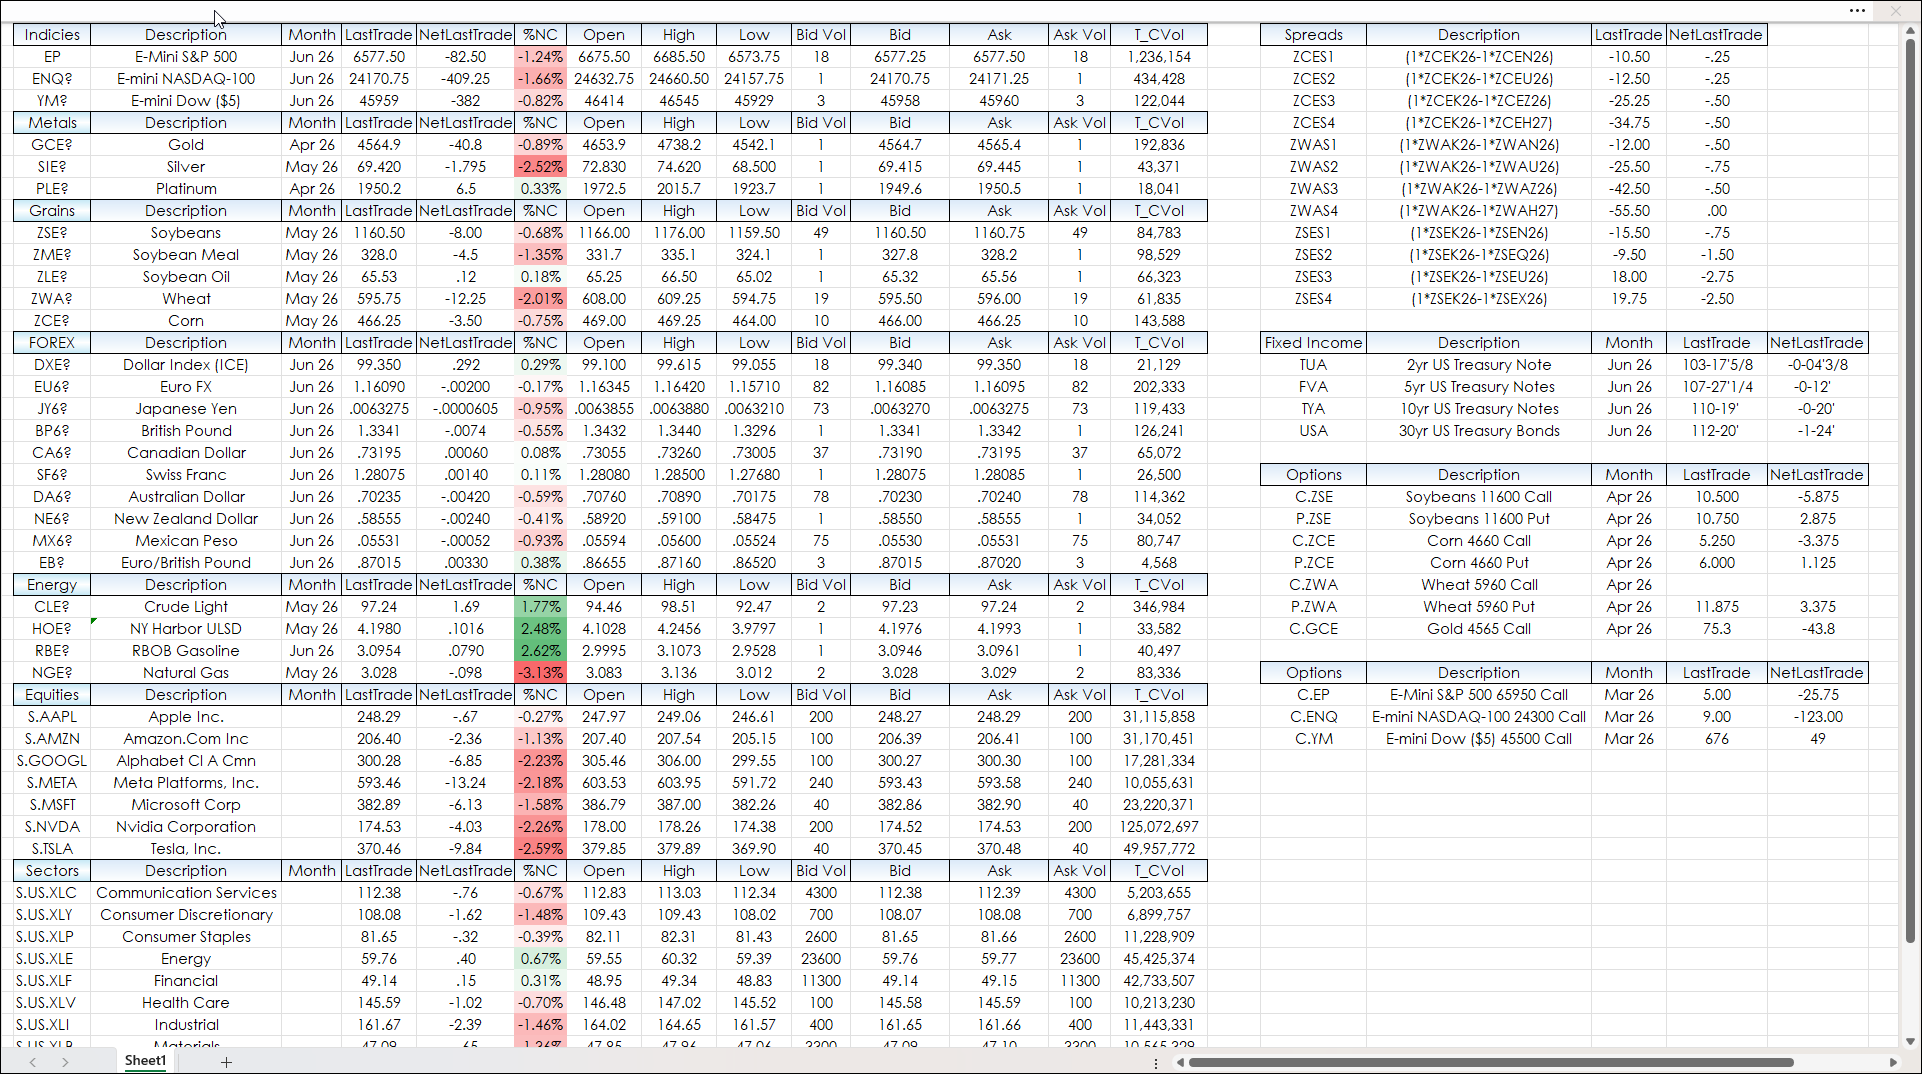Select the Nvidia Corporation description cell
The width and height of the screenshot is (1922, 1074).
point(186,827)
